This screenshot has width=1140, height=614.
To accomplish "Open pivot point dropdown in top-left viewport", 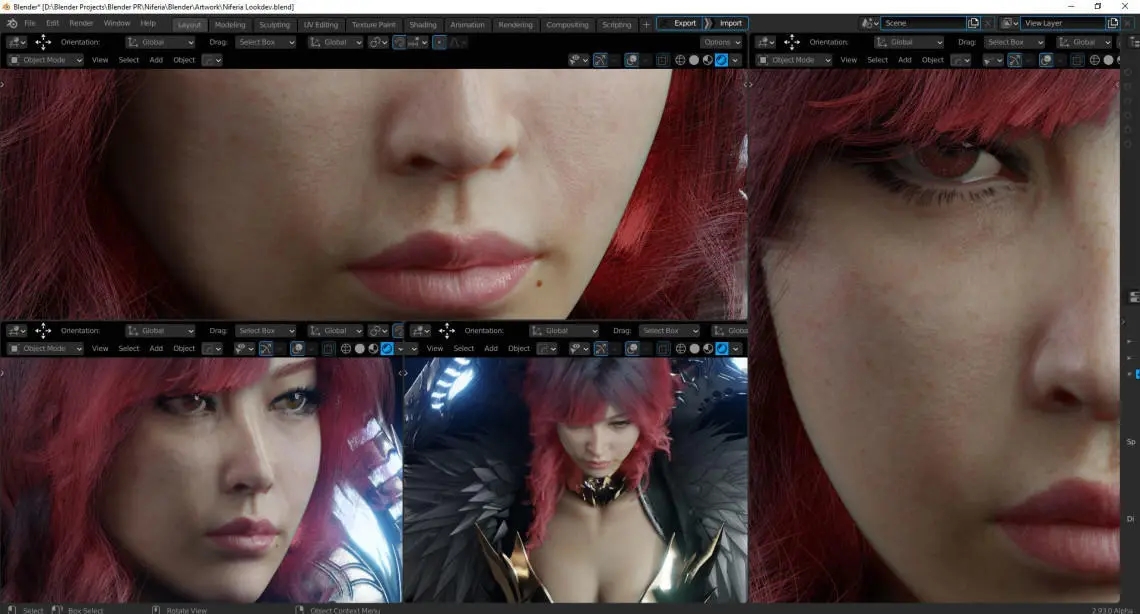I will click(378, 42).
